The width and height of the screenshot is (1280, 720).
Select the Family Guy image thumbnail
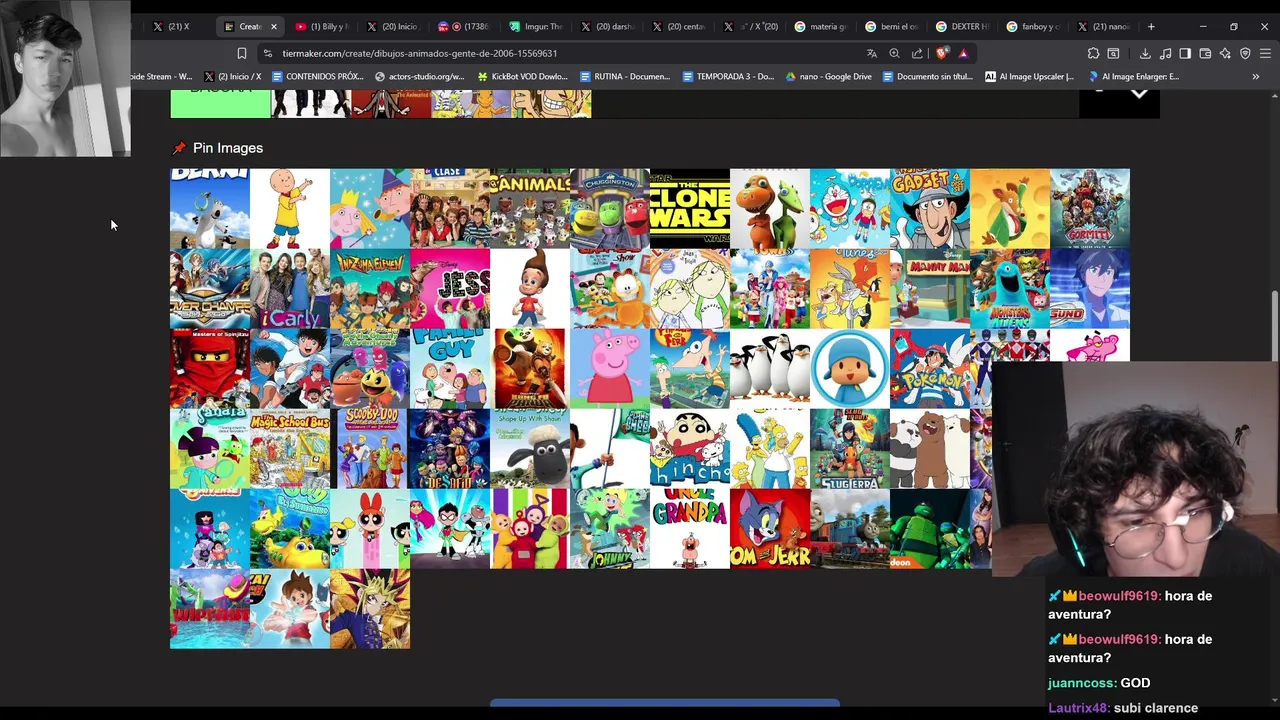(x=450, y=368)
